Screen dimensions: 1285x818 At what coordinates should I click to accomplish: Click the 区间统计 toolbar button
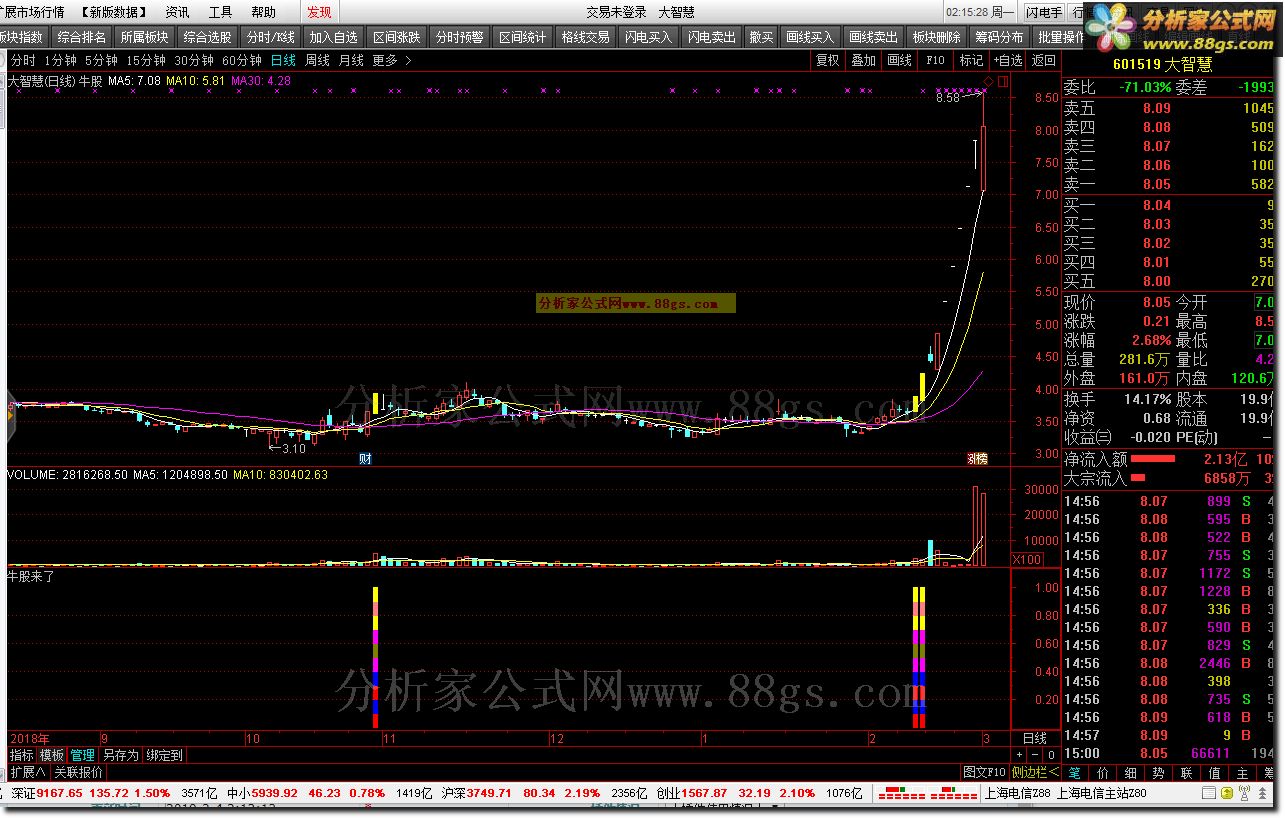tap(522, 37)
